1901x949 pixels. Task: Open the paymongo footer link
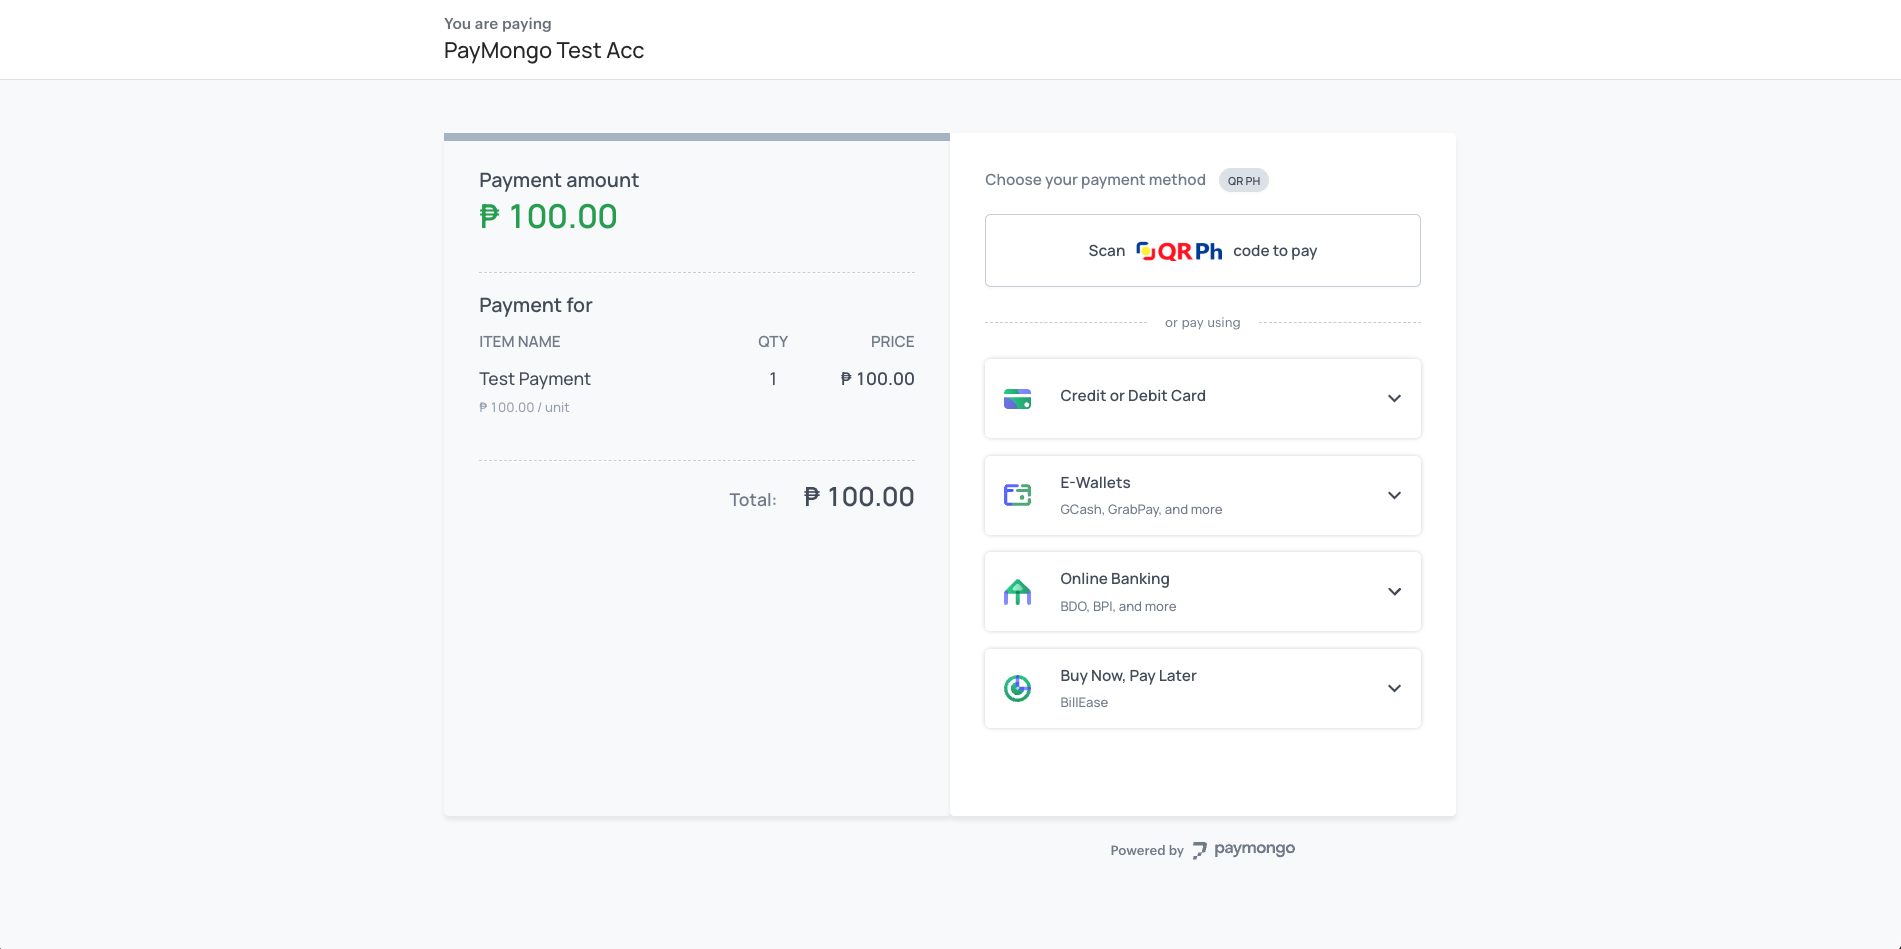click(x=1254, y=849)
